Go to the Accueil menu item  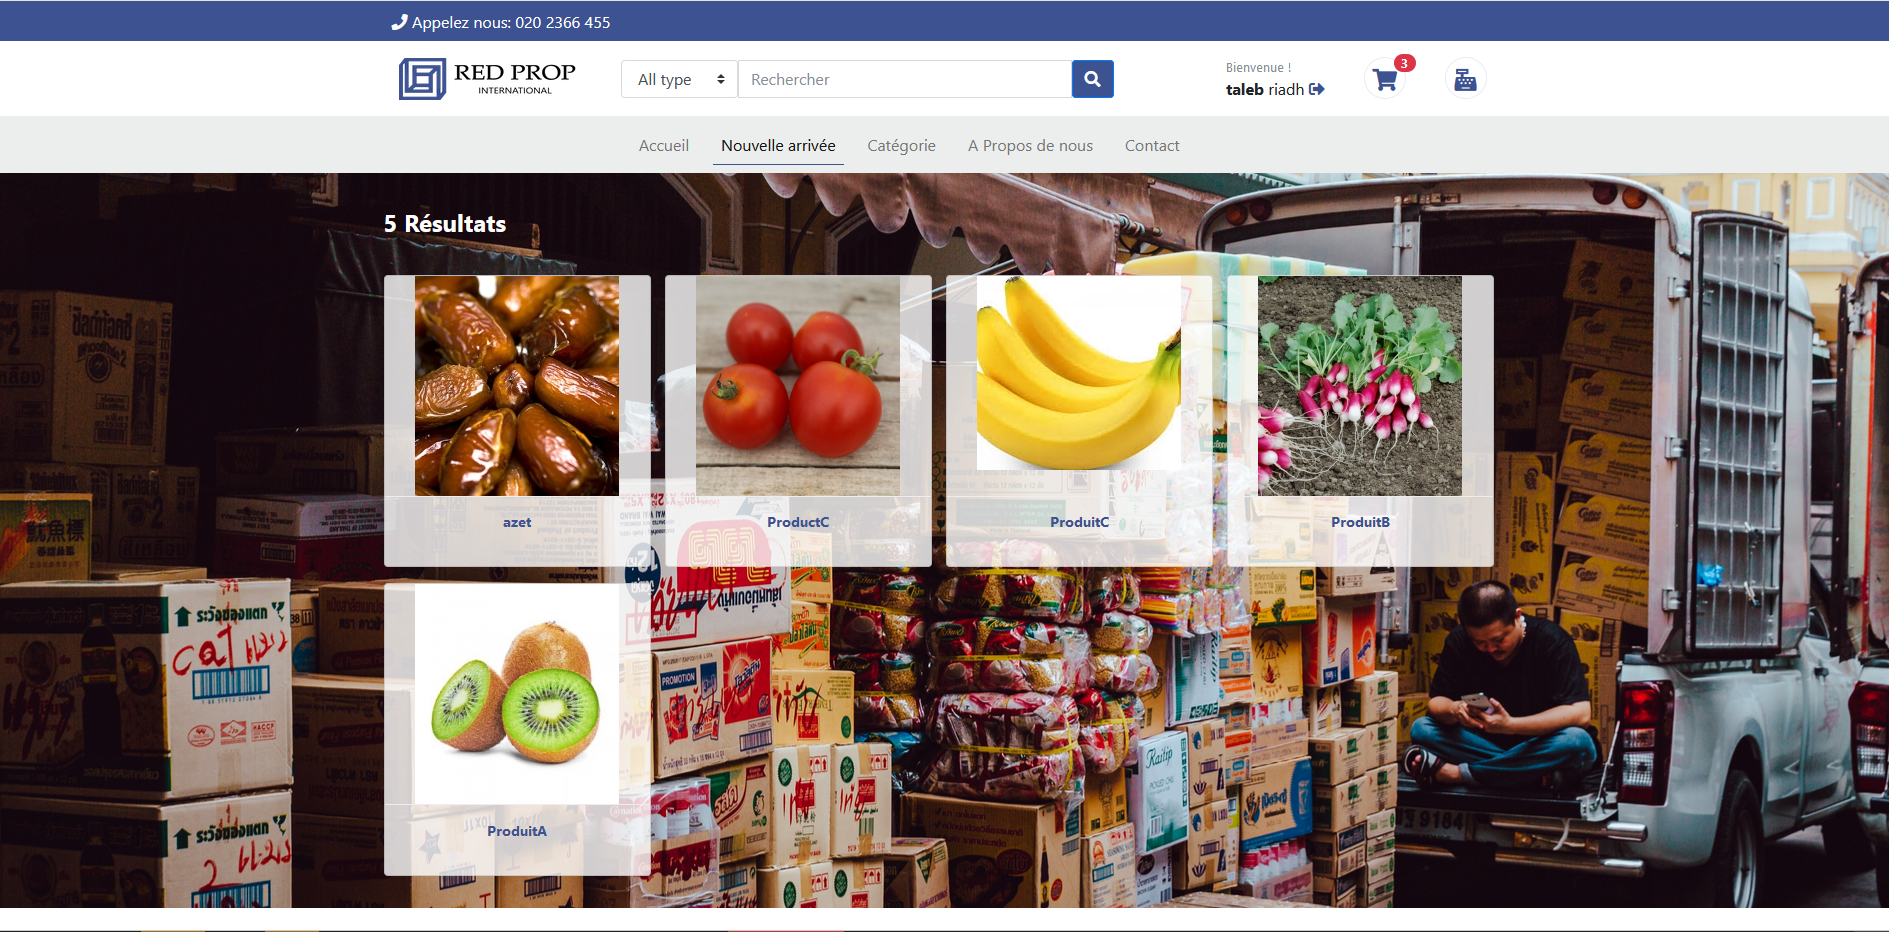664,145
